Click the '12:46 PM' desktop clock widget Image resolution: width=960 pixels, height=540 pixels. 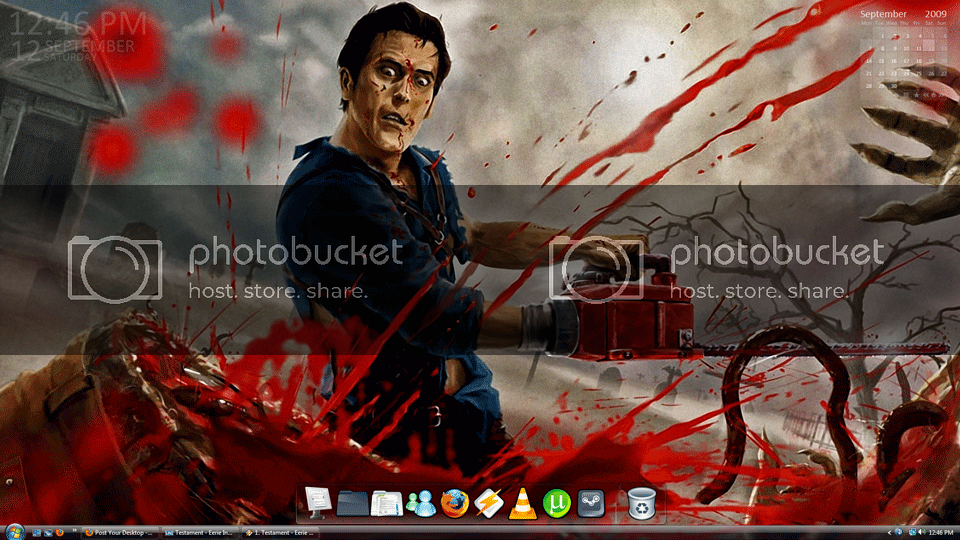(x=78, y=24)
